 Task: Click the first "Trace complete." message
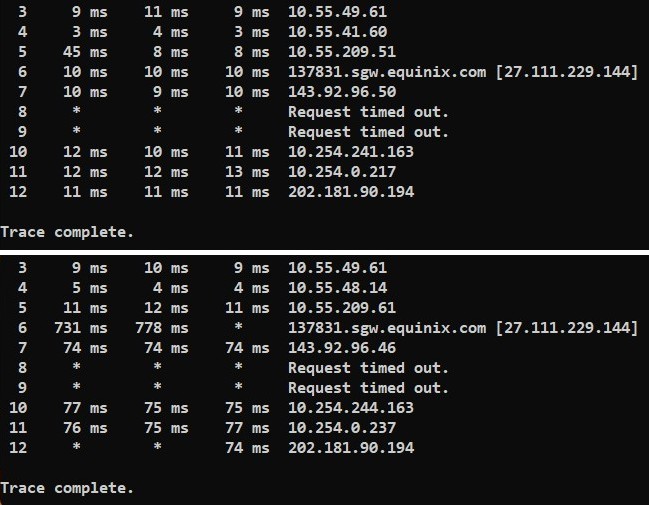pyautogui.click(x=67, y=232)
